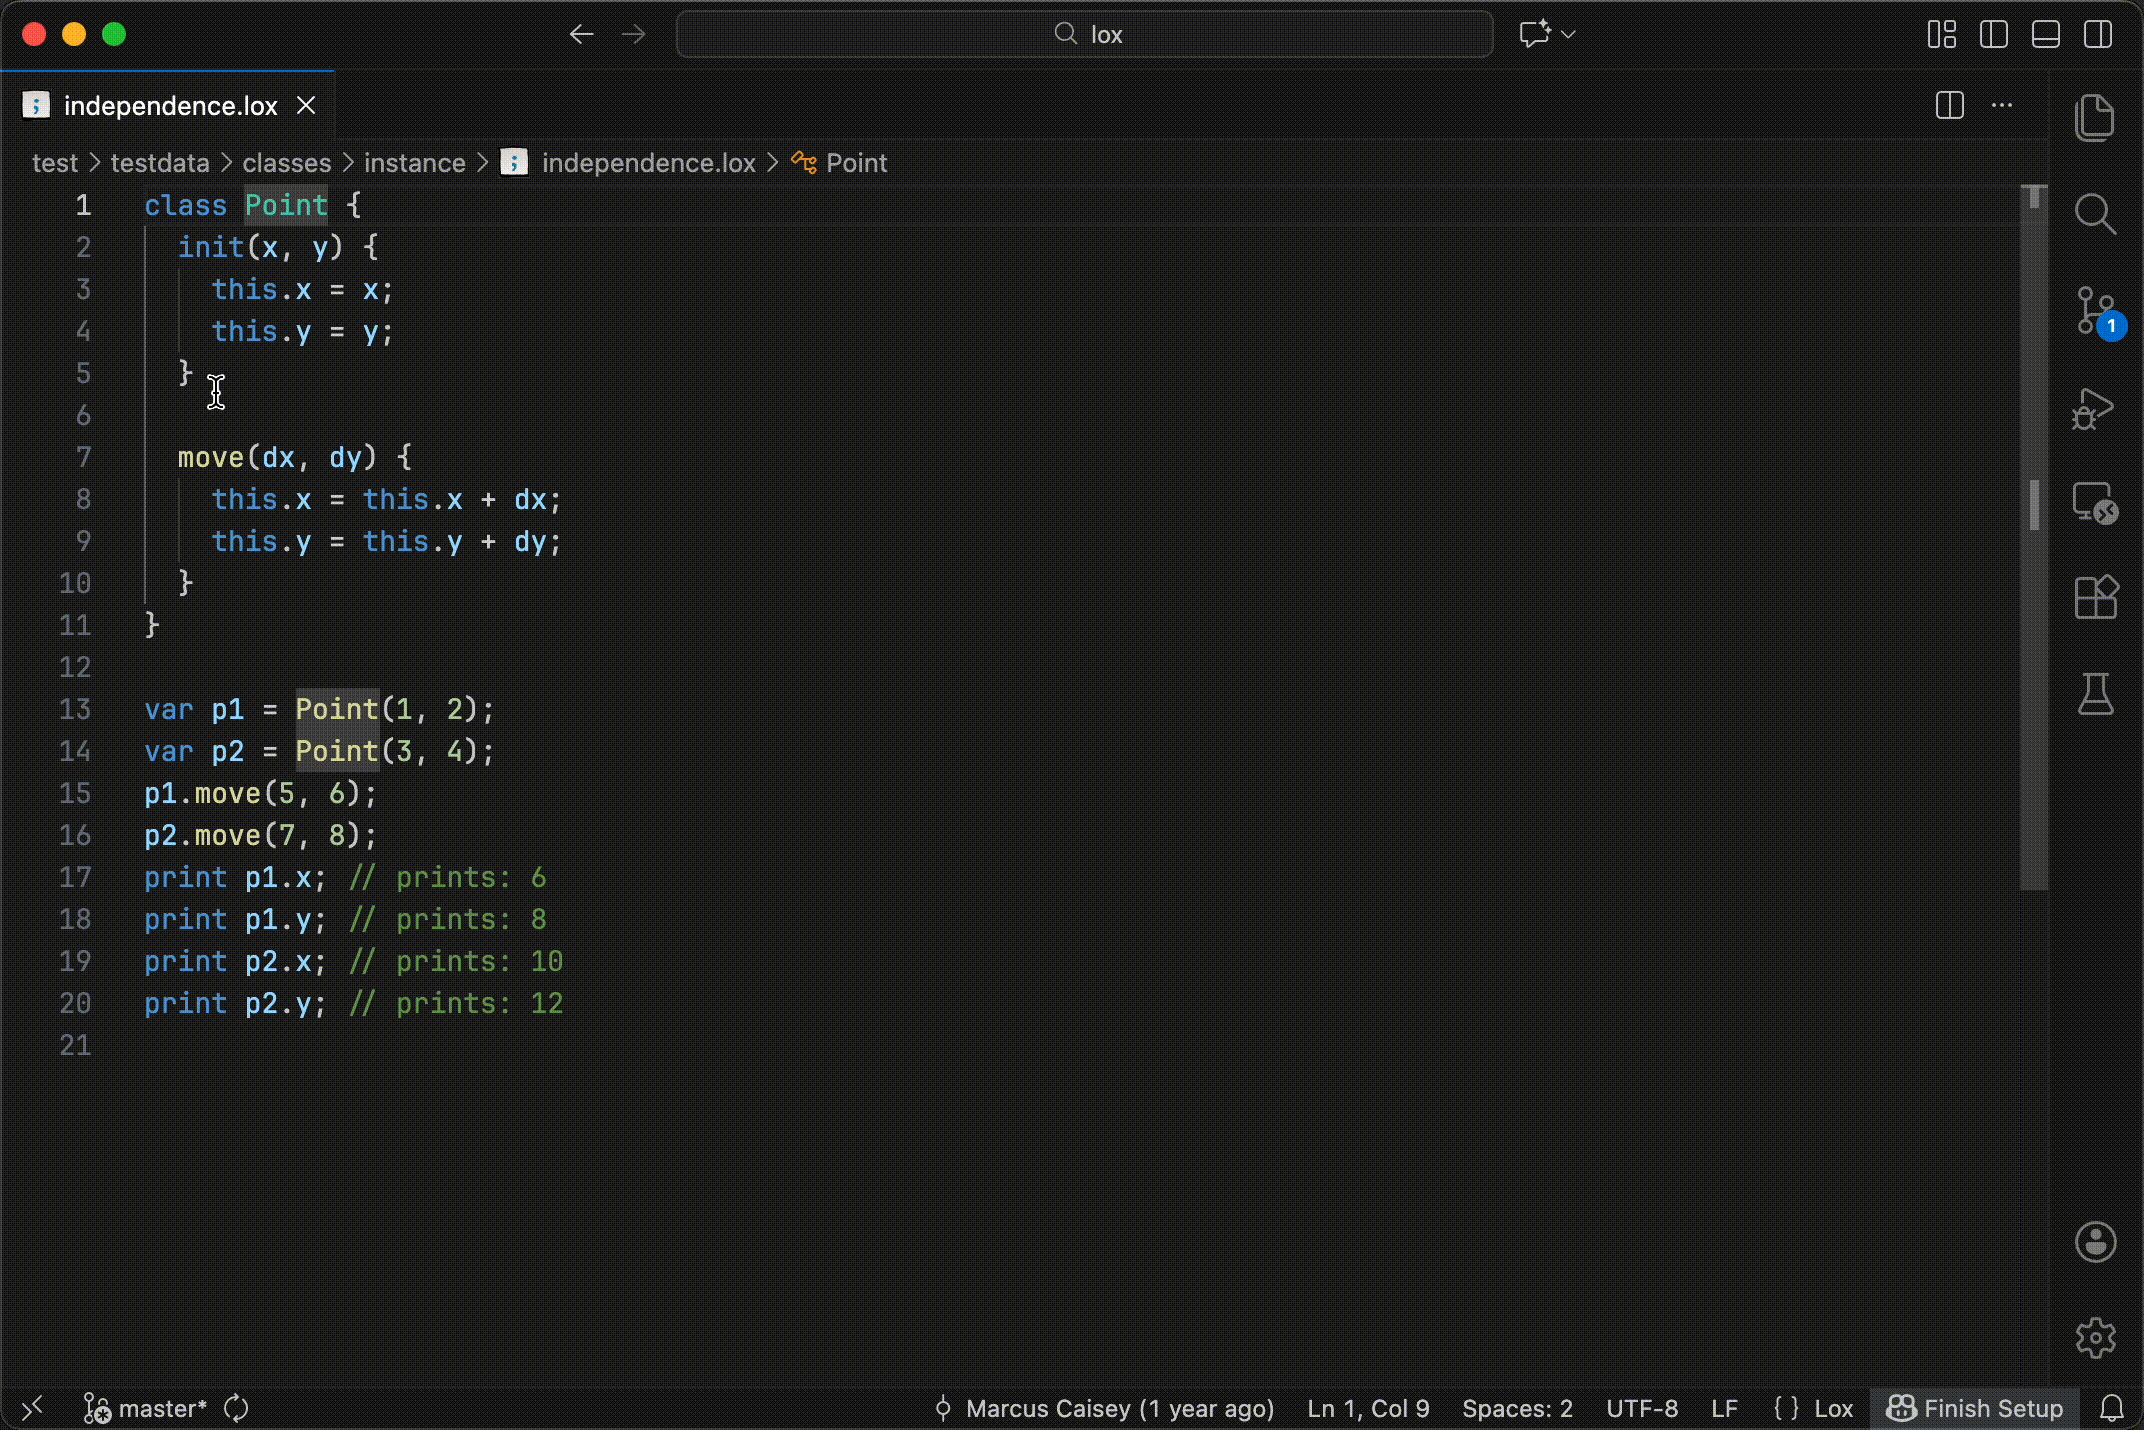Select the independence.lox tab
Screen dimensions: 2144x1430
(170, 106)
